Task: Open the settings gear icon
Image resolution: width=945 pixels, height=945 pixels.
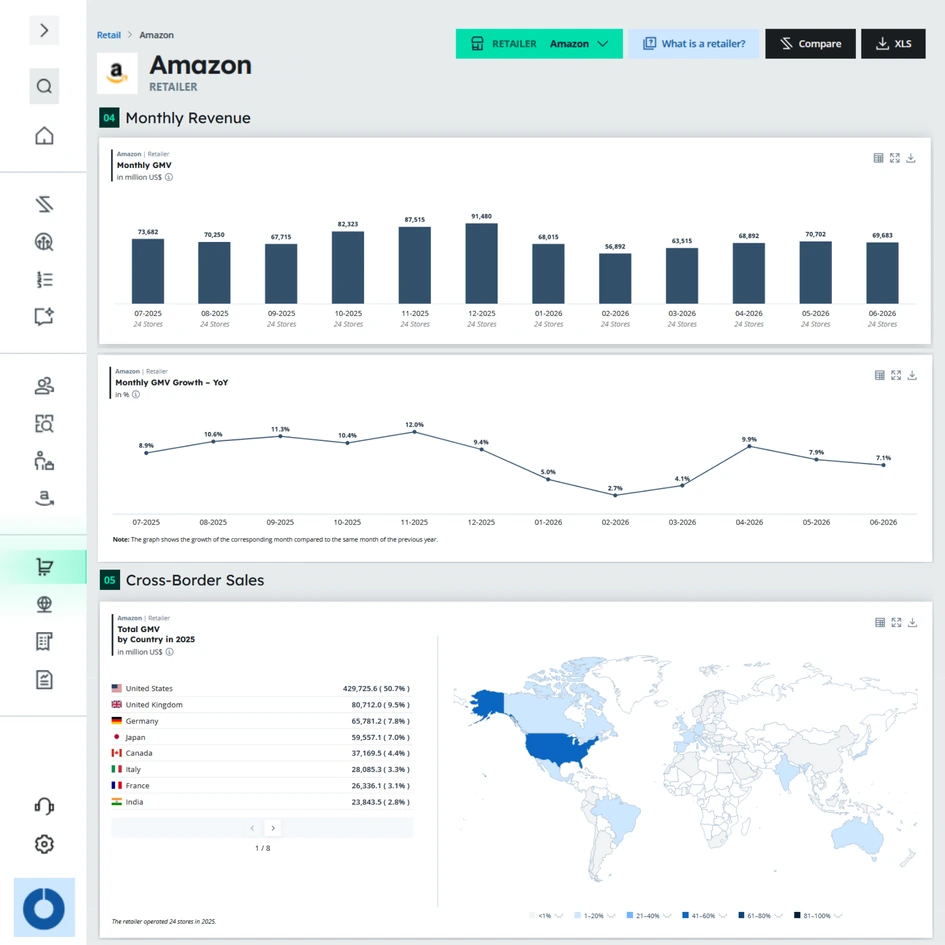Action: point(44,844)
